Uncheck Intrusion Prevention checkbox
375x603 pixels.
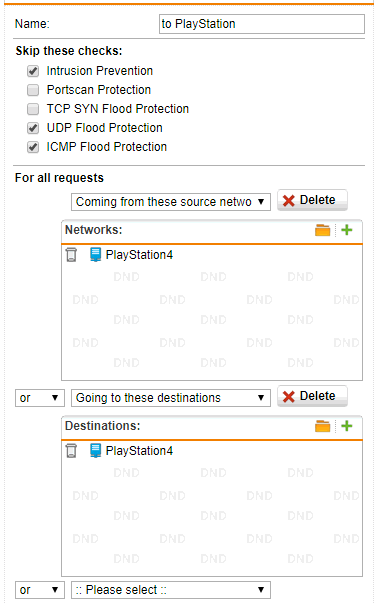pos(33,71)
